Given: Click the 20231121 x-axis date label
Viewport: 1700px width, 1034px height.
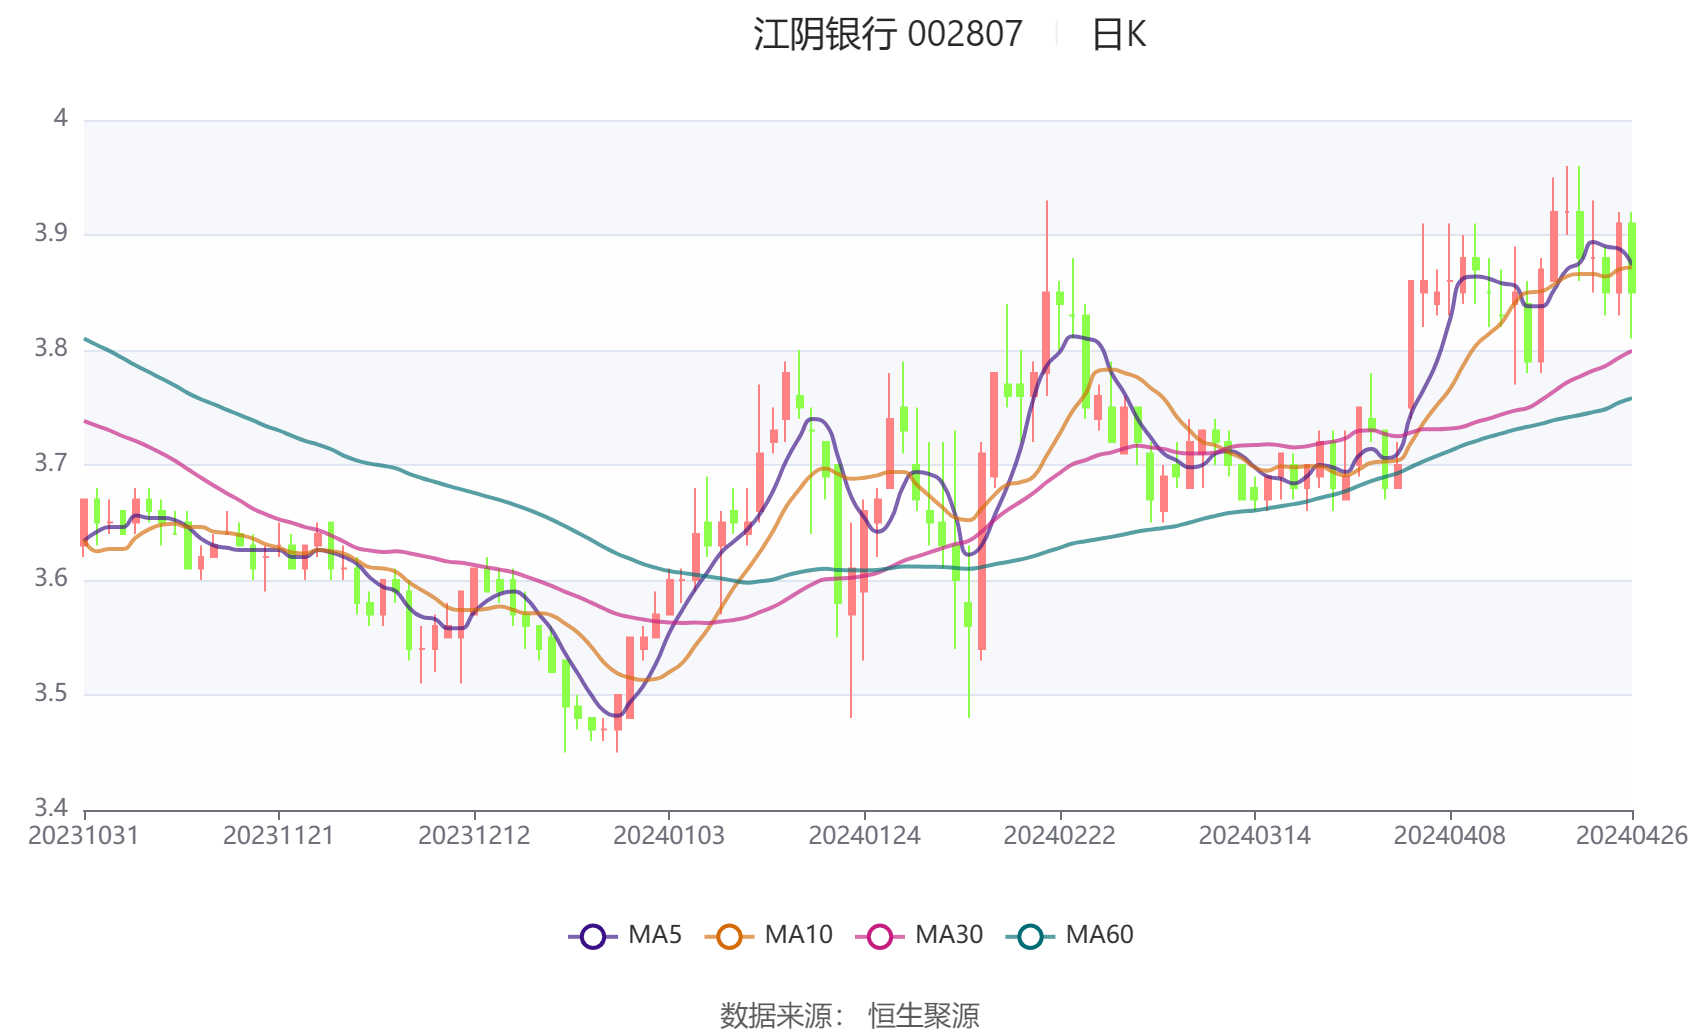Looking at the screenshot, I should (279, 836).
